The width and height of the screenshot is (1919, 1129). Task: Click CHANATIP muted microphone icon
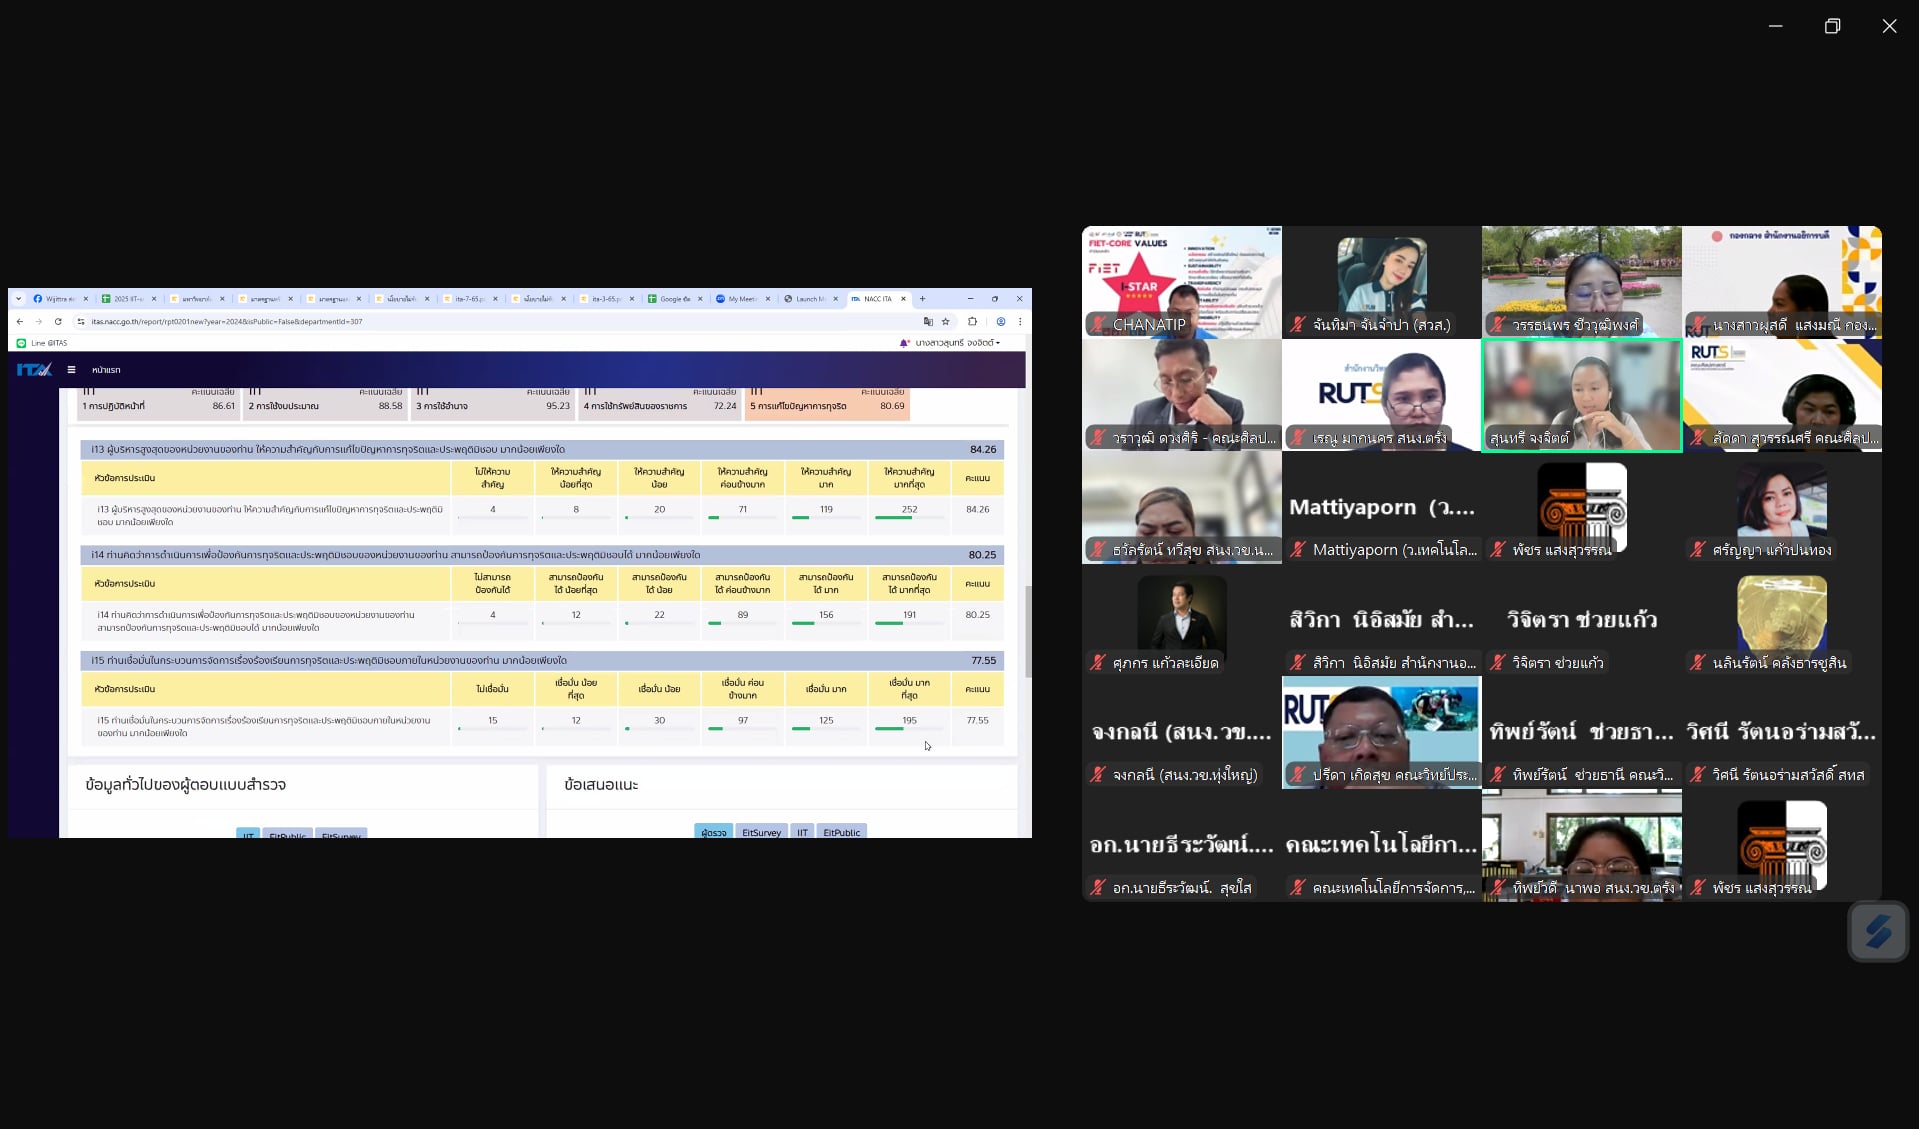(1098, 325)
